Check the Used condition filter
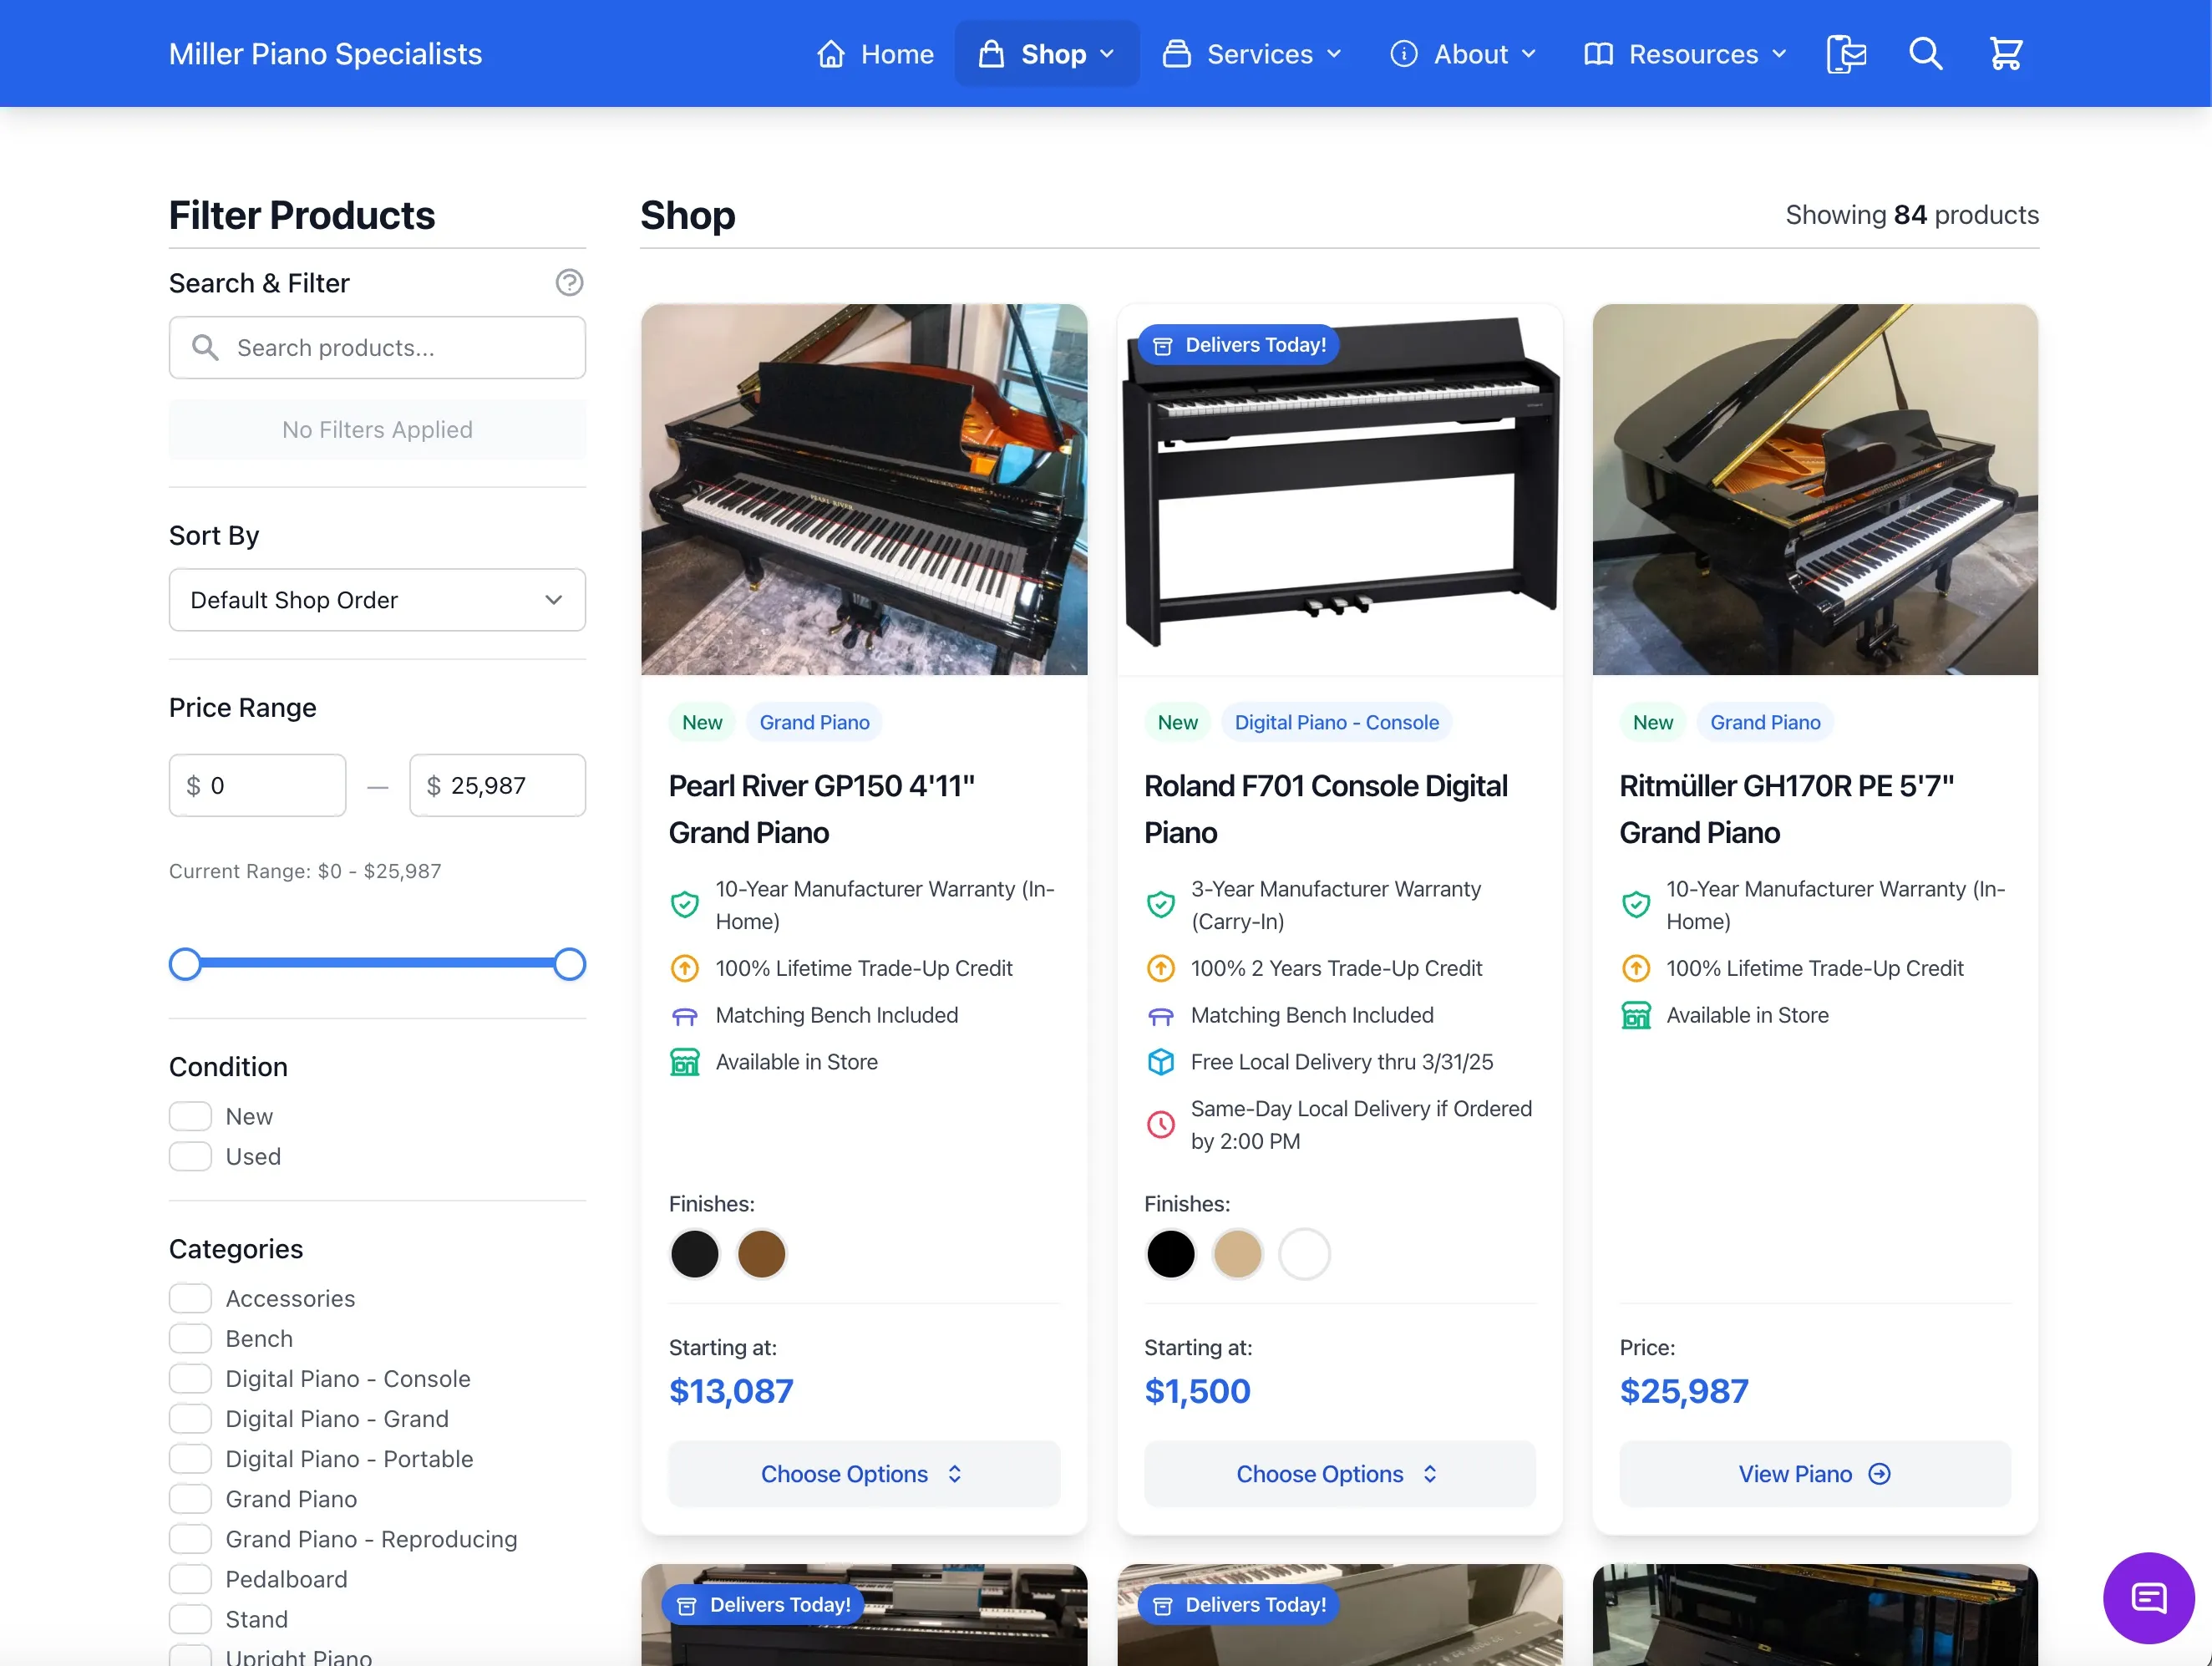This screenshot has height=1666, width=2212. [190, 1156]
